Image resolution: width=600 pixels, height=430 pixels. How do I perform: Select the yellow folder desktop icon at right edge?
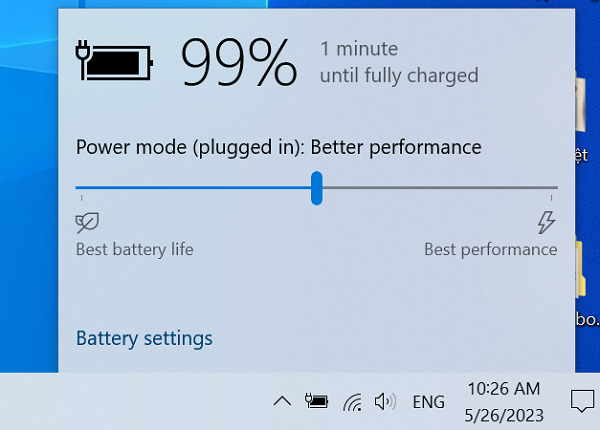(x=581, y=268)
